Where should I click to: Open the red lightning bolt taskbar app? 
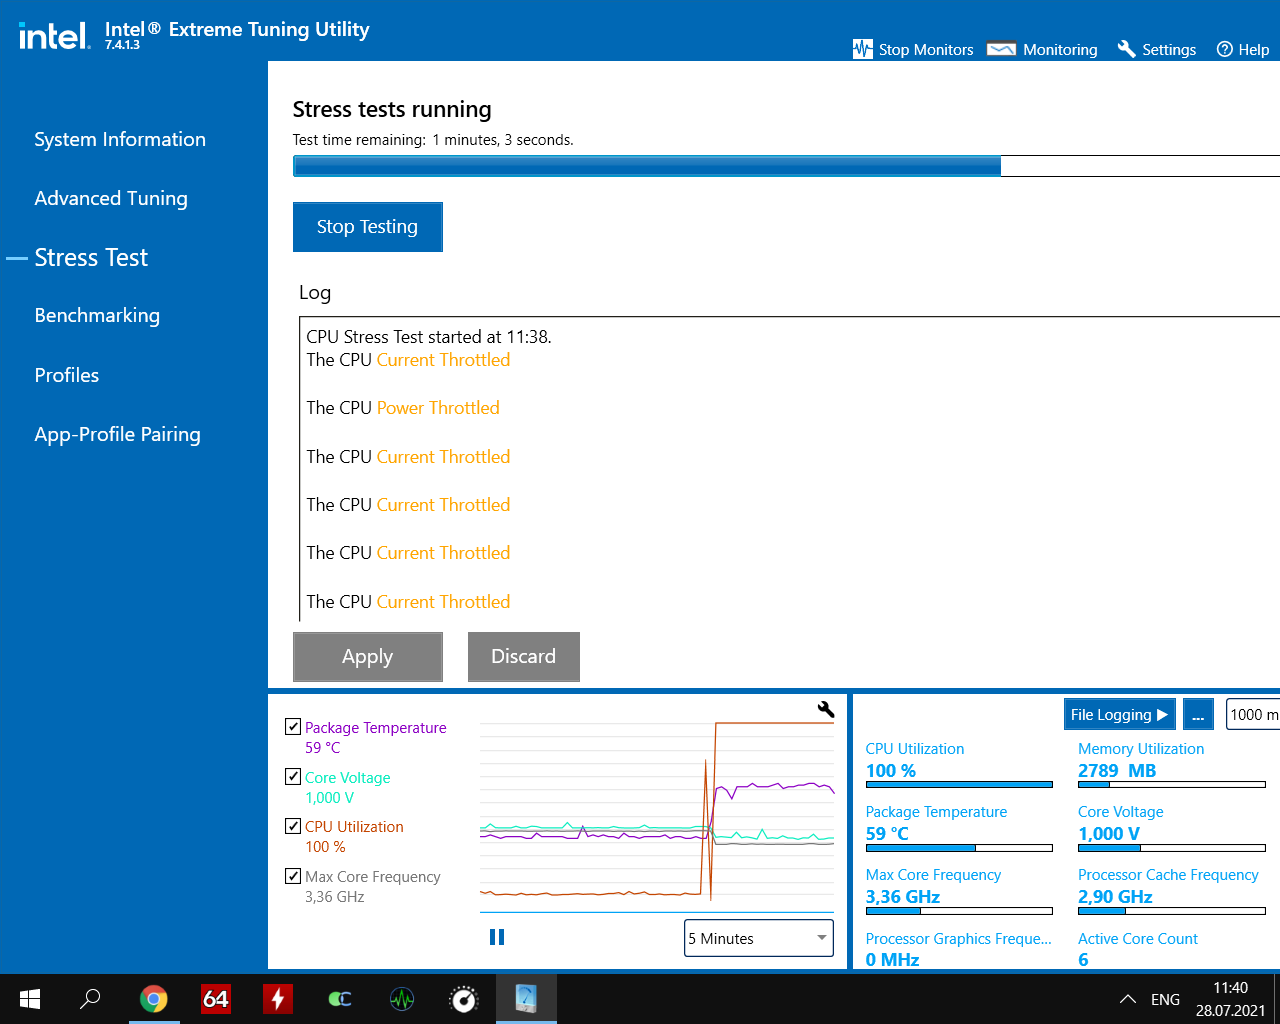coord(278,999)
